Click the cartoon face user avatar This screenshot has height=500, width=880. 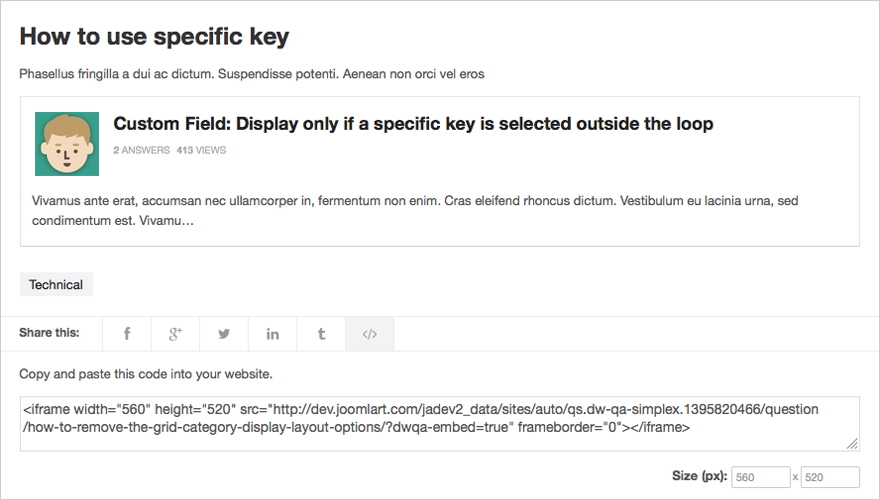click(x=67, y=144)
